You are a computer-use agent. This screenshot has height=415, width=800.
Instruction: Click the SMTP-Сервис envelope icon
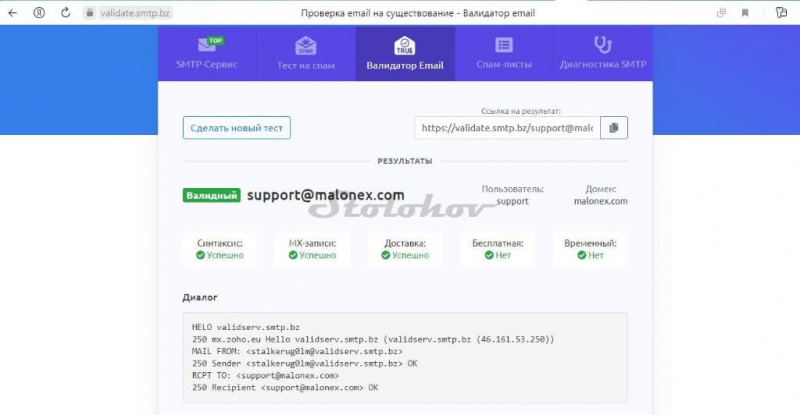coord(209,44)
